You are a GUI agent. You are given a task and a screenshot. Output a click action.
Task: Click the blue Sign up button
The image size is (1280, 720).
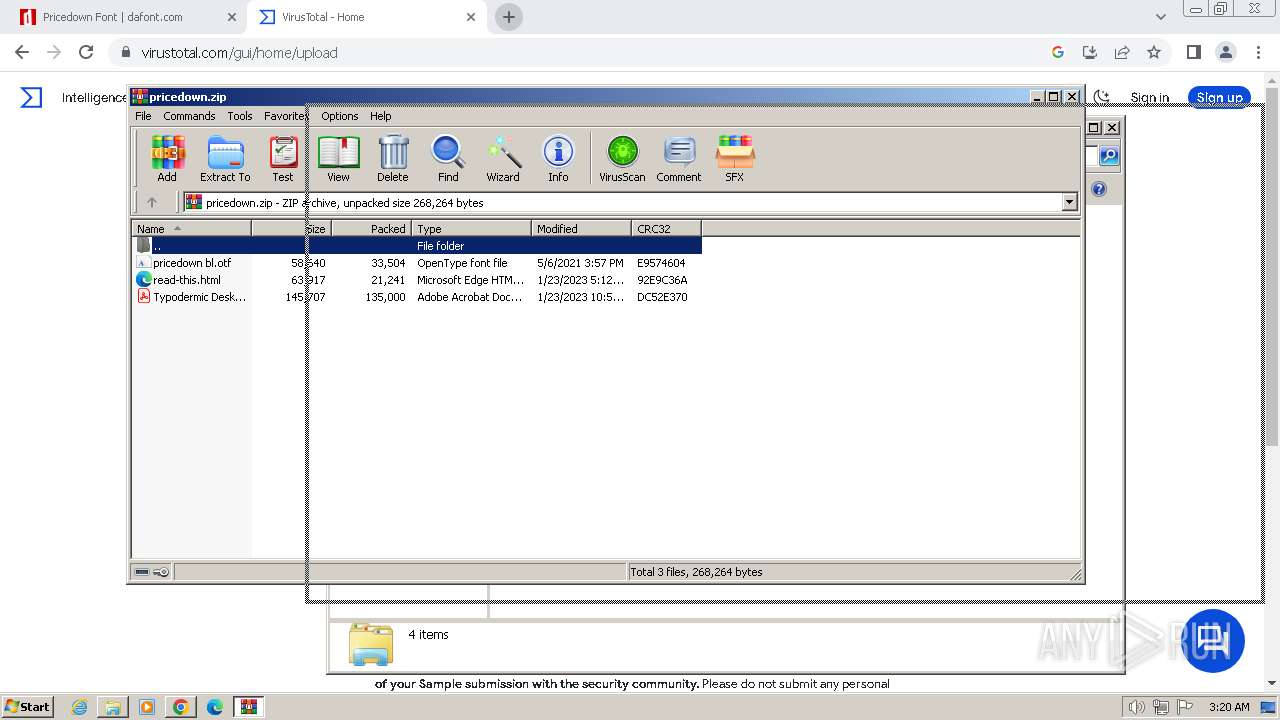(1219, 97)
